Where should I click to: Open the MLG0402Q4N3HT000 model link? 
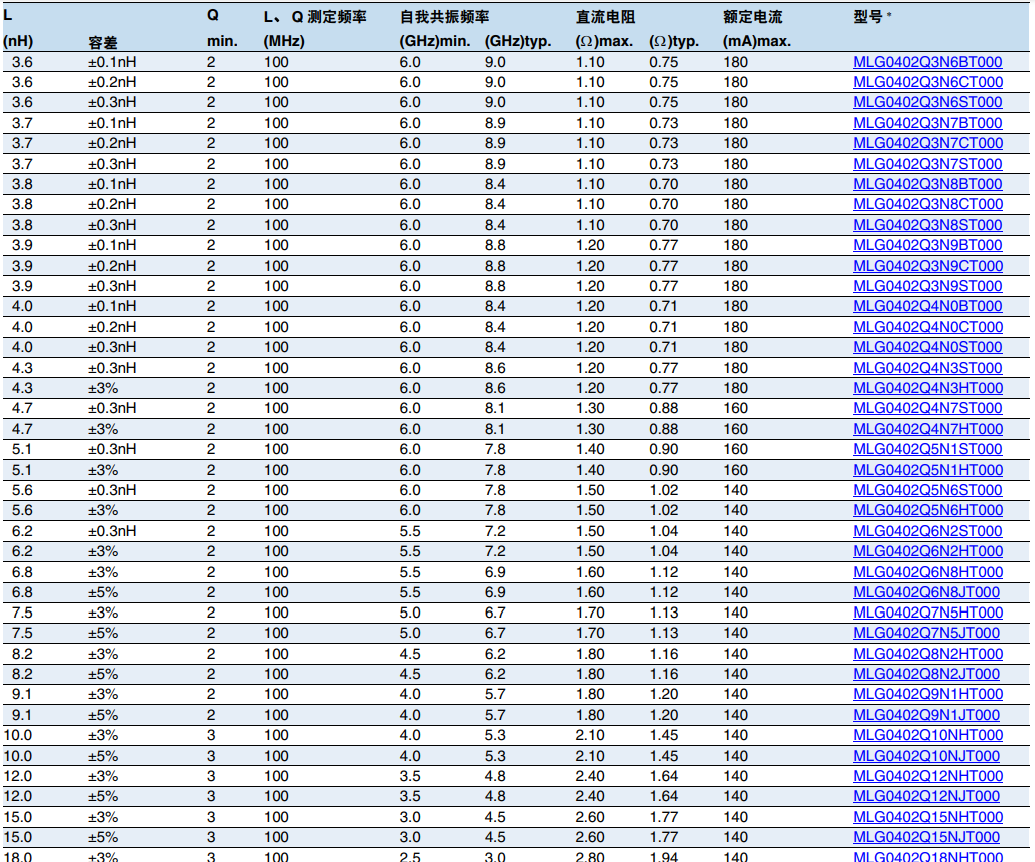tap(927, 388)
